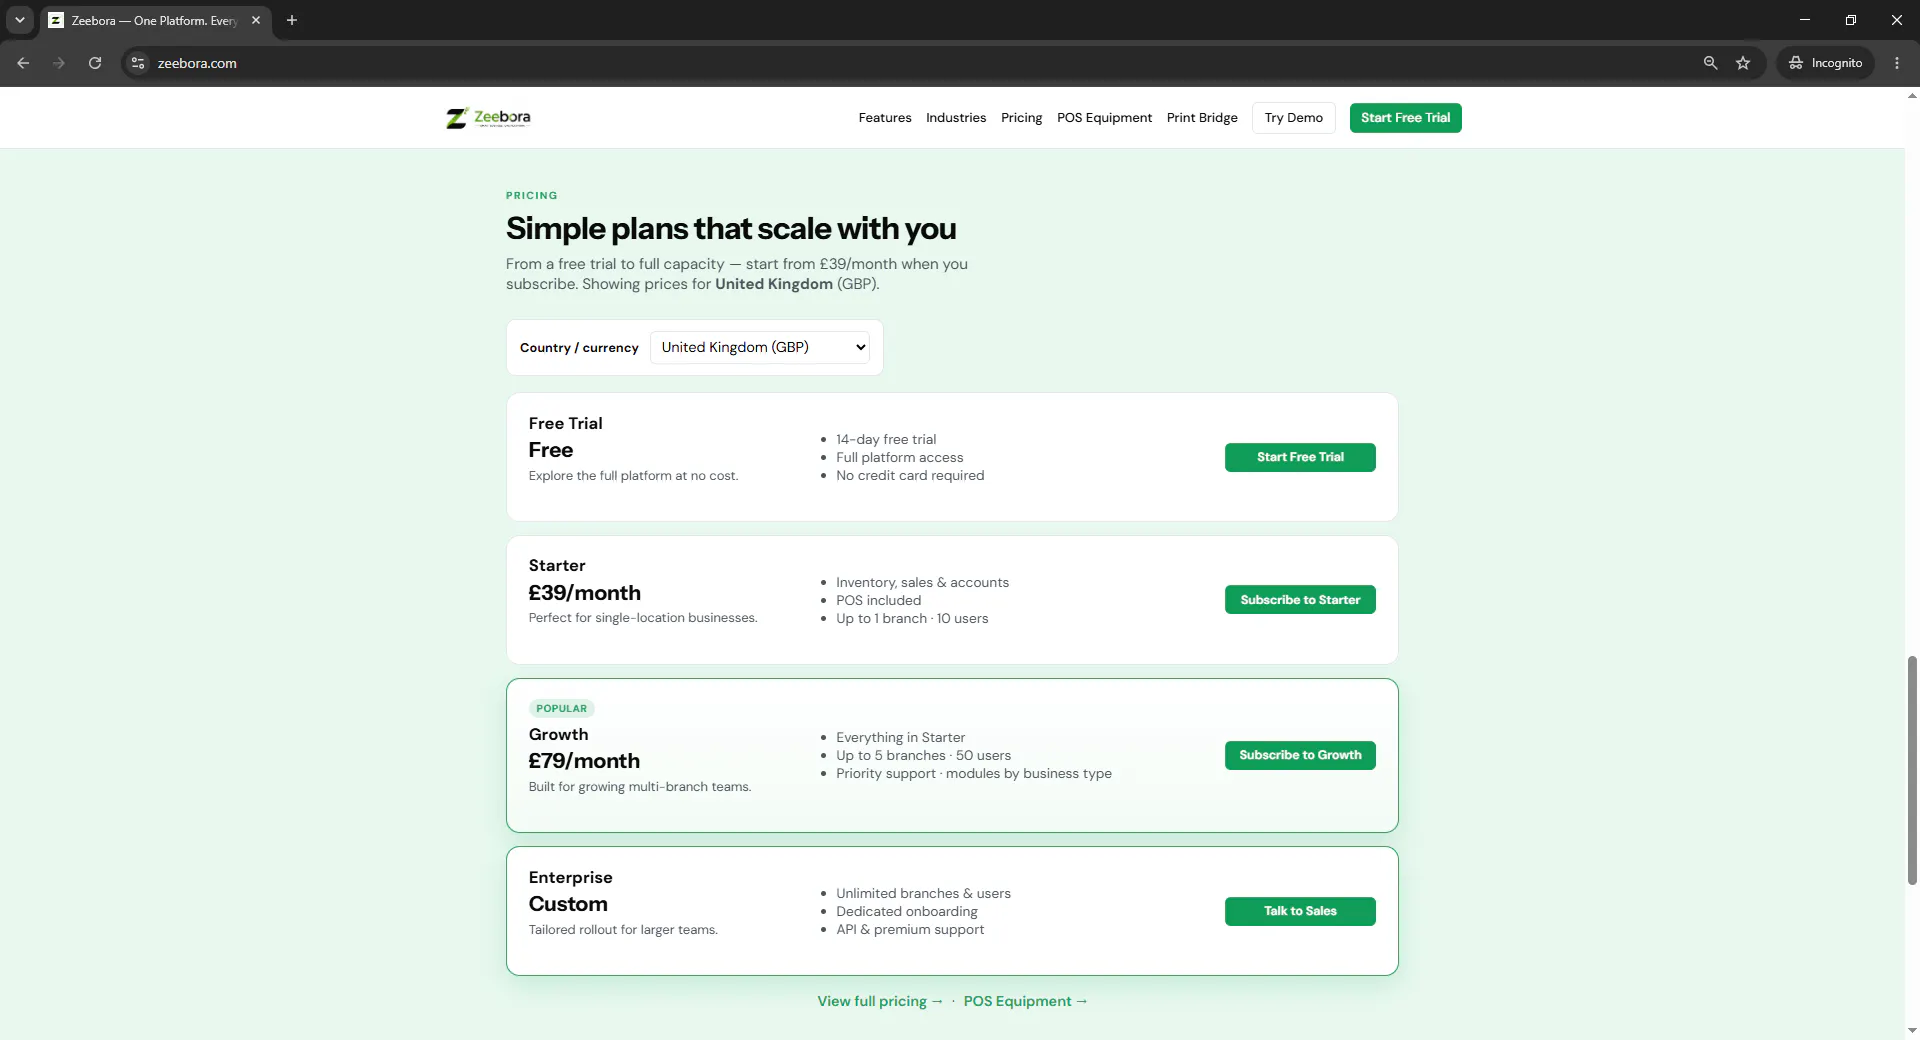
Task: Click the page vertical scrollbar thumb
Action: (x=1912, y=770)
